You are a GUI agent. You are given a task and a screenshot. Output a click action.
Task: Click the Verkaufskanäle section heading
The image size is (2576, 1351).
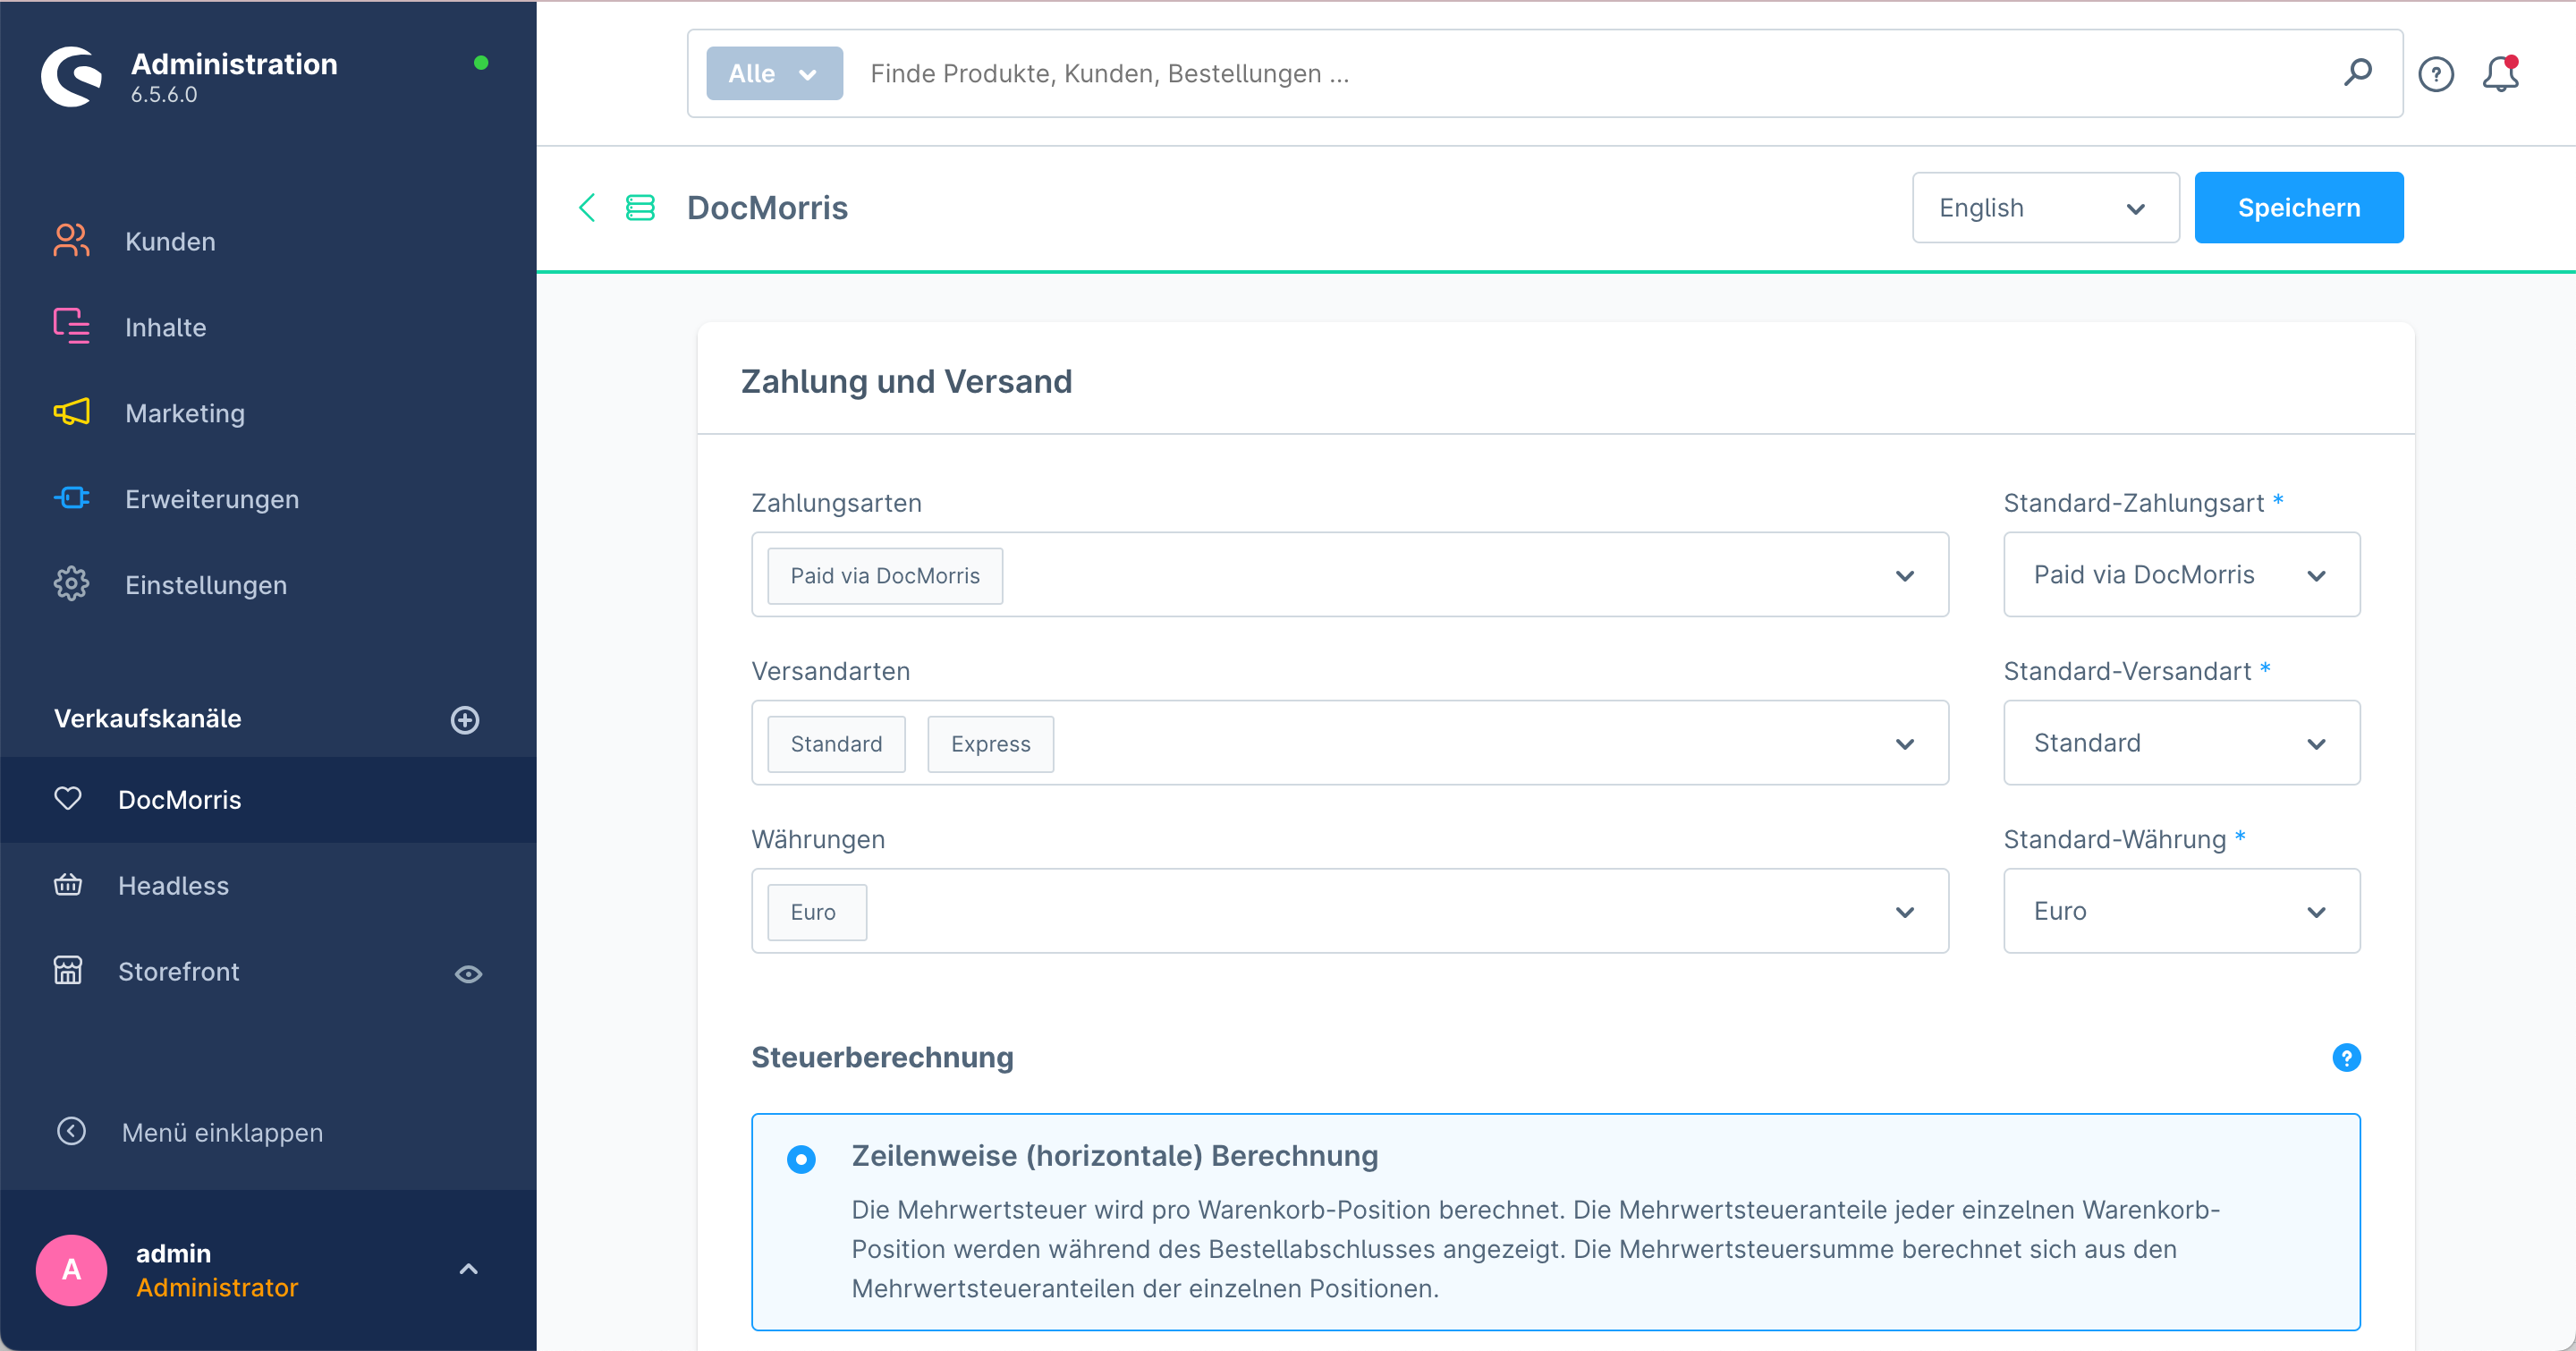148,718
